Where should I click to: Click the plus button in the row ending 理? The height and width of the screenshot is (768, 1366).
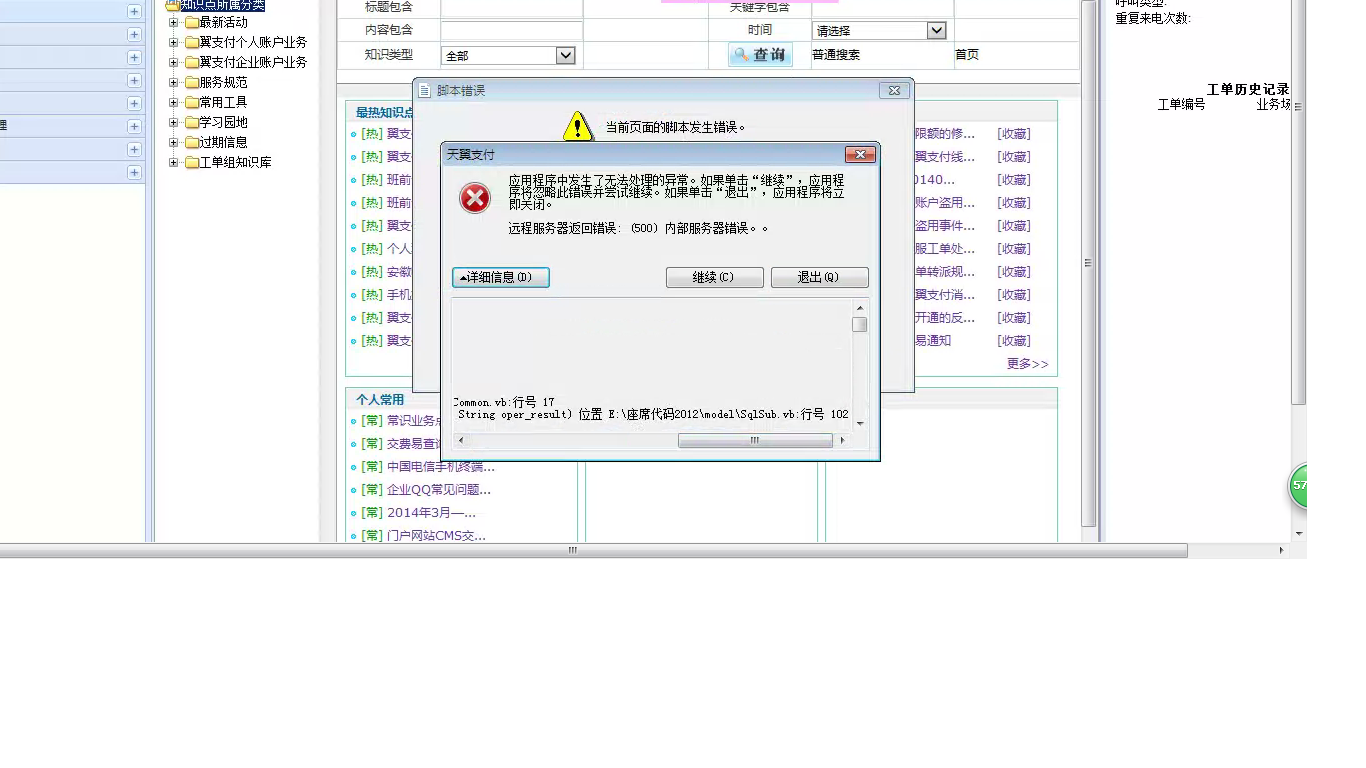[x=134, y=126]
